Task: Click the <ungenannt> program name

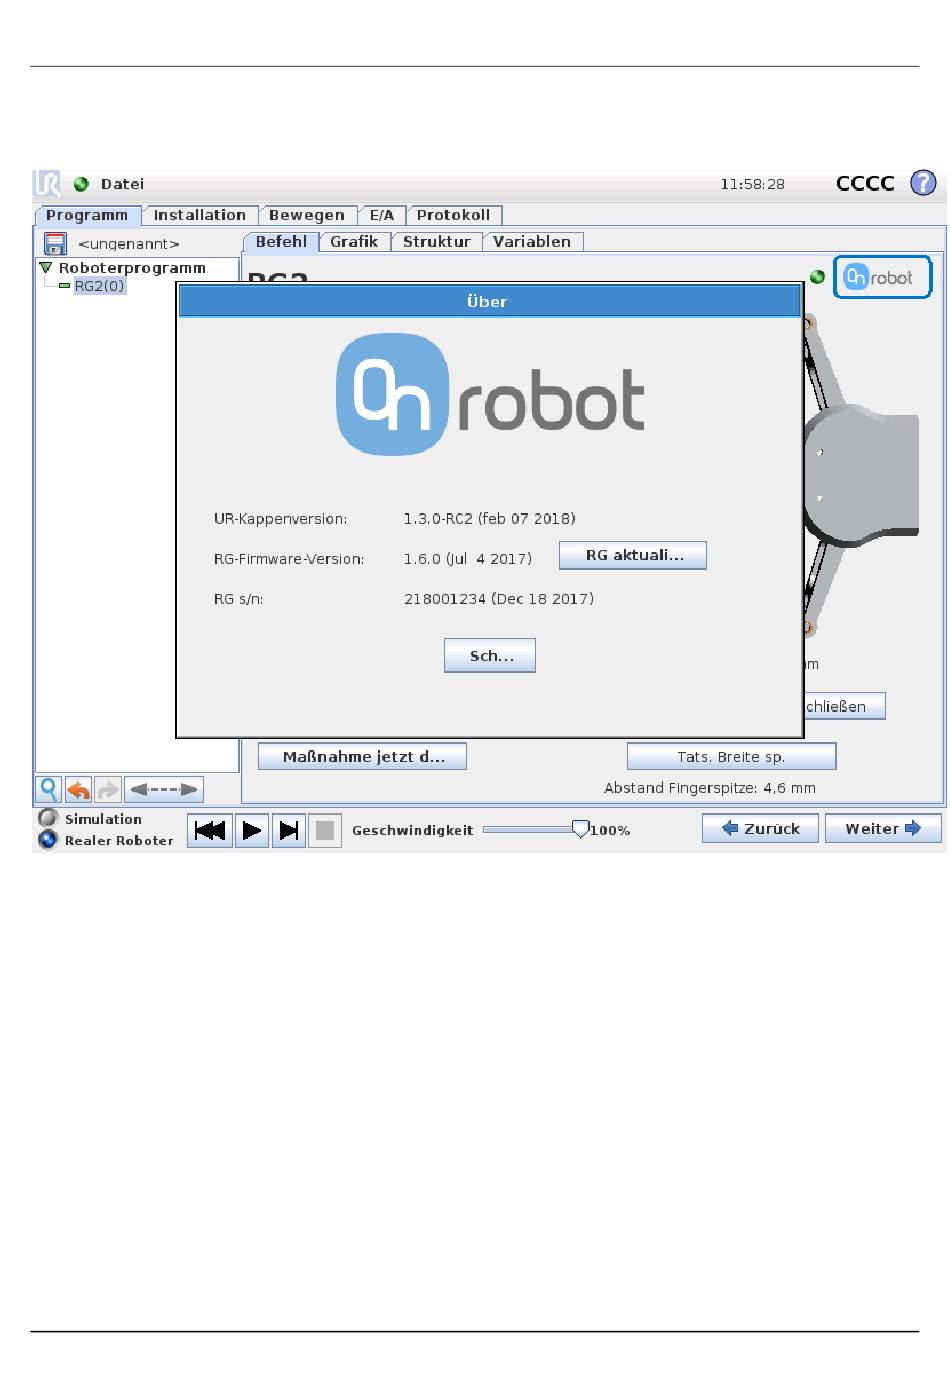Action: [129, 244]
